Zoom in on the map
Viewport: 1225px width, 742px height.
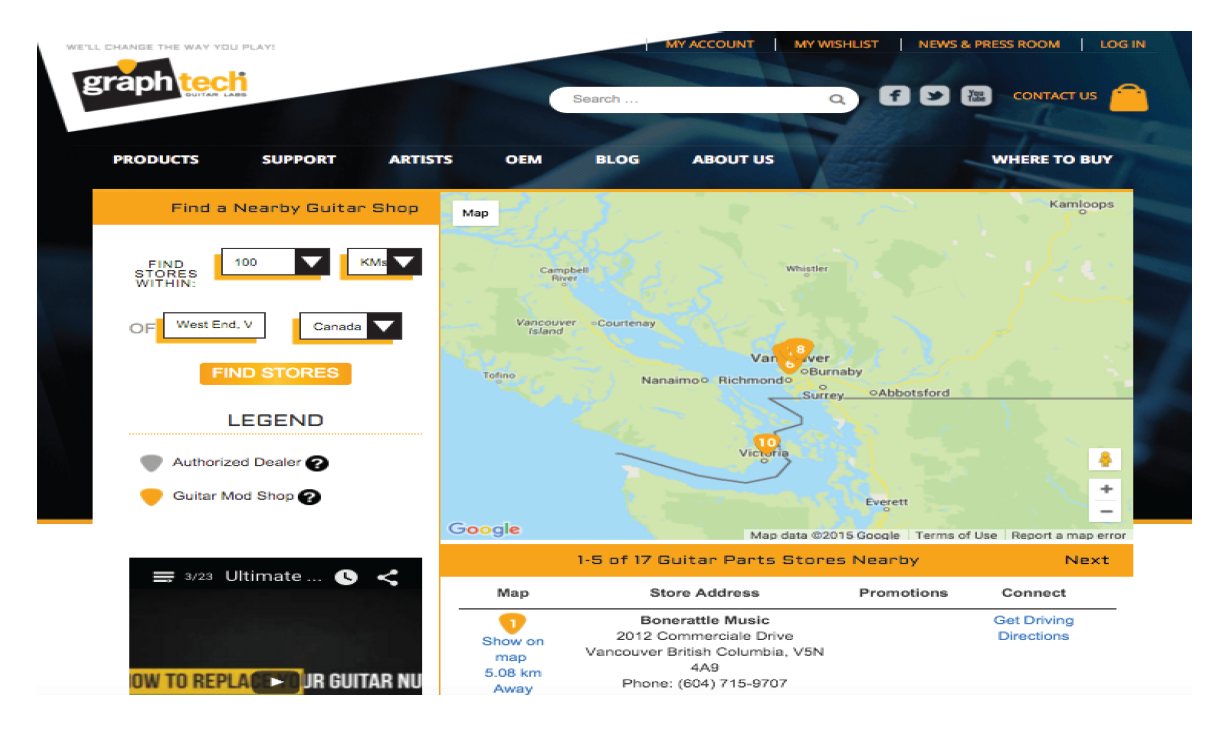(x=1106, y=490)
